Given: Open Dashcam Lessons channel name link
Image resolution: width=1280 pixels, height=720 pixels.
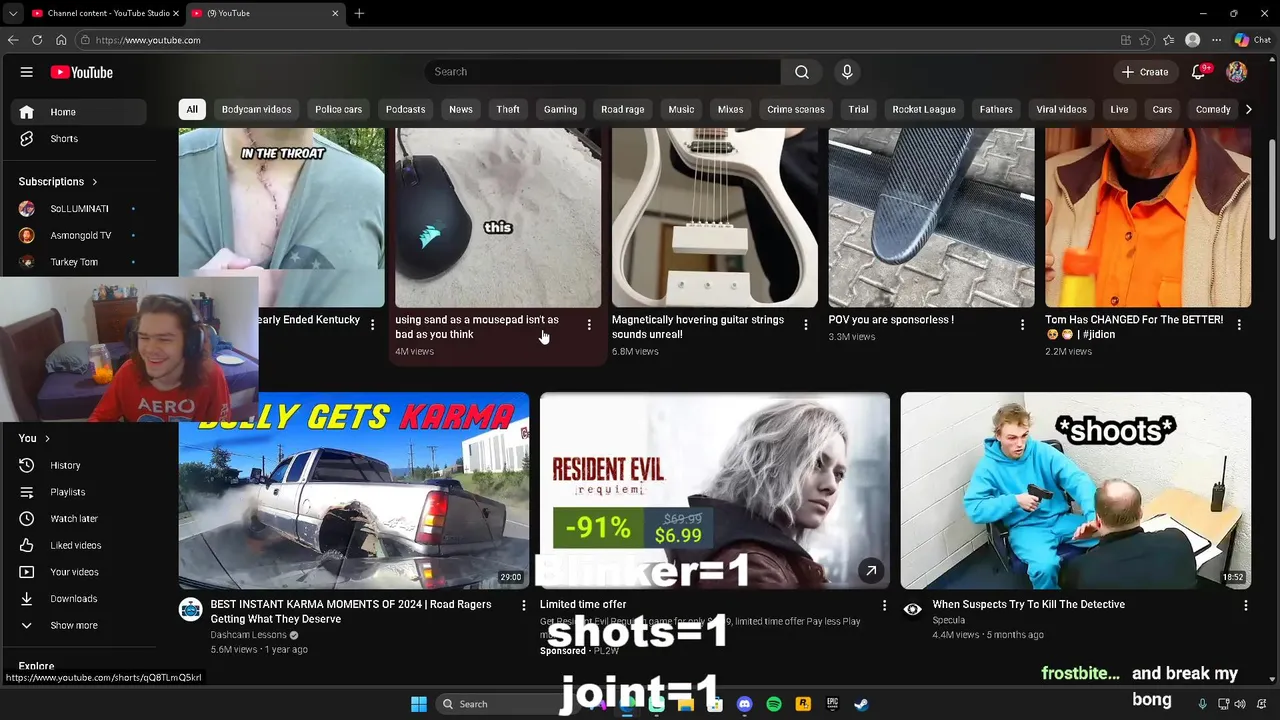Looking at the screenshot, I should 249,635.
